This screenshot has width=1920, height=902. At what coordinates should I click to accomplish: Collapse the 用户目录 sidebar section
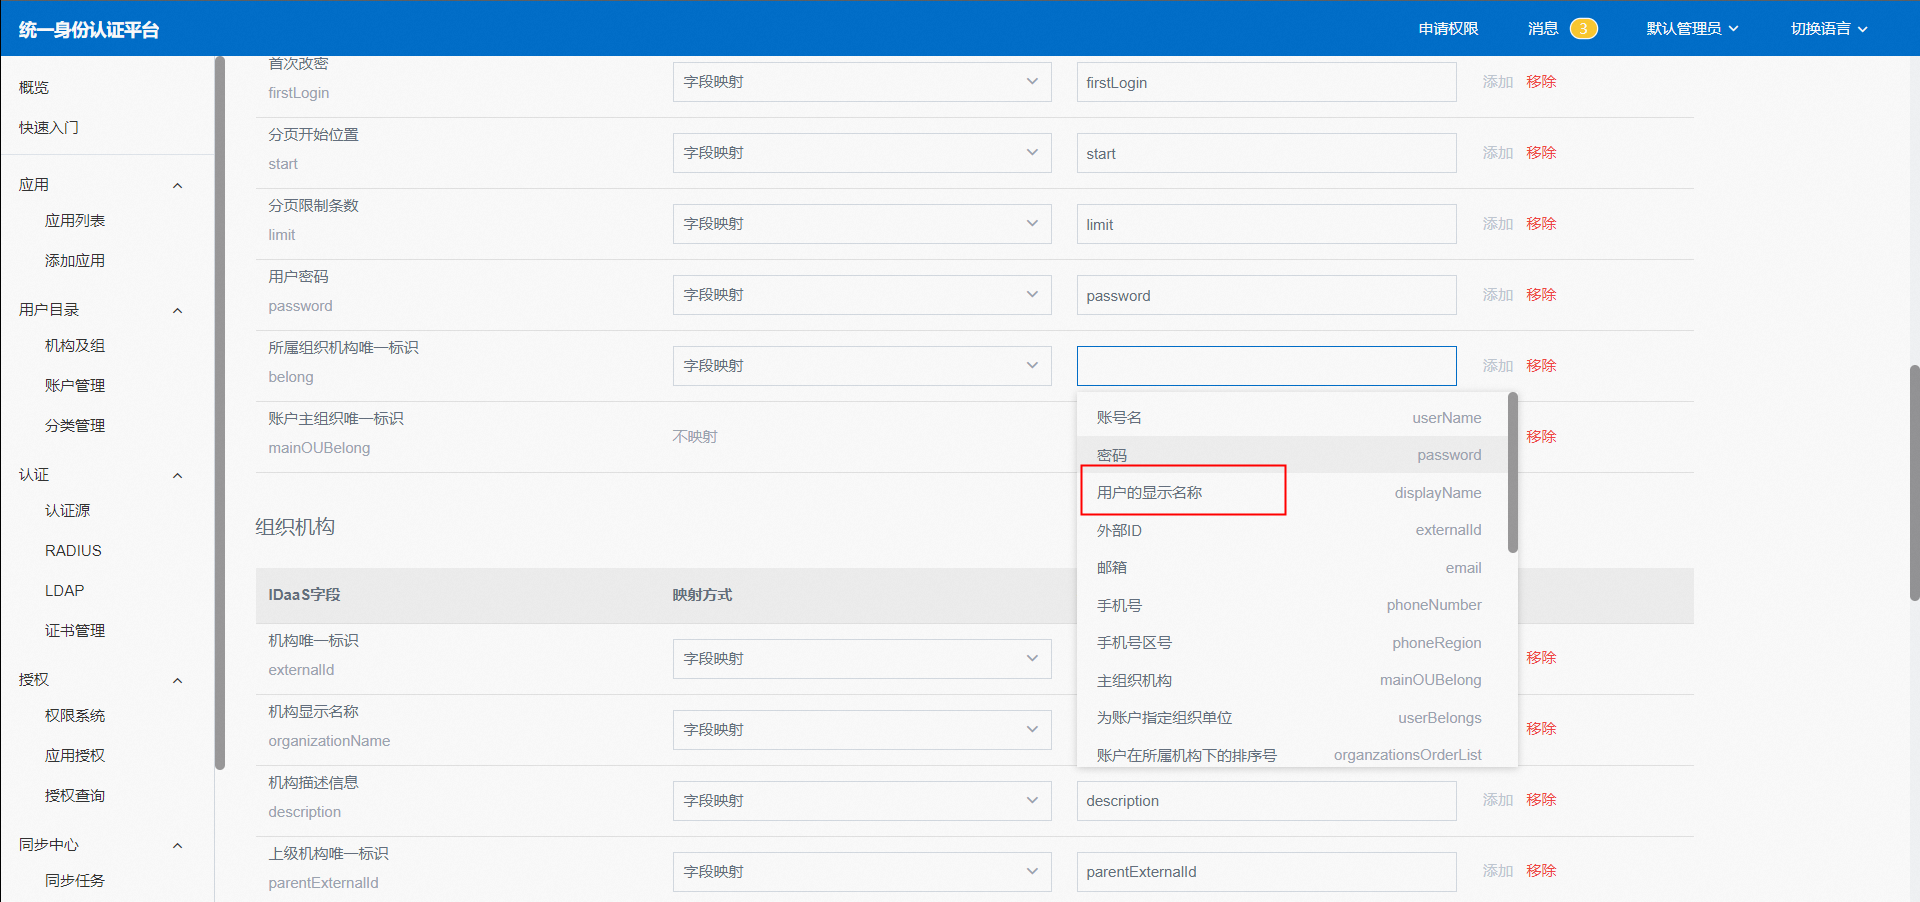tap(177, 310)
